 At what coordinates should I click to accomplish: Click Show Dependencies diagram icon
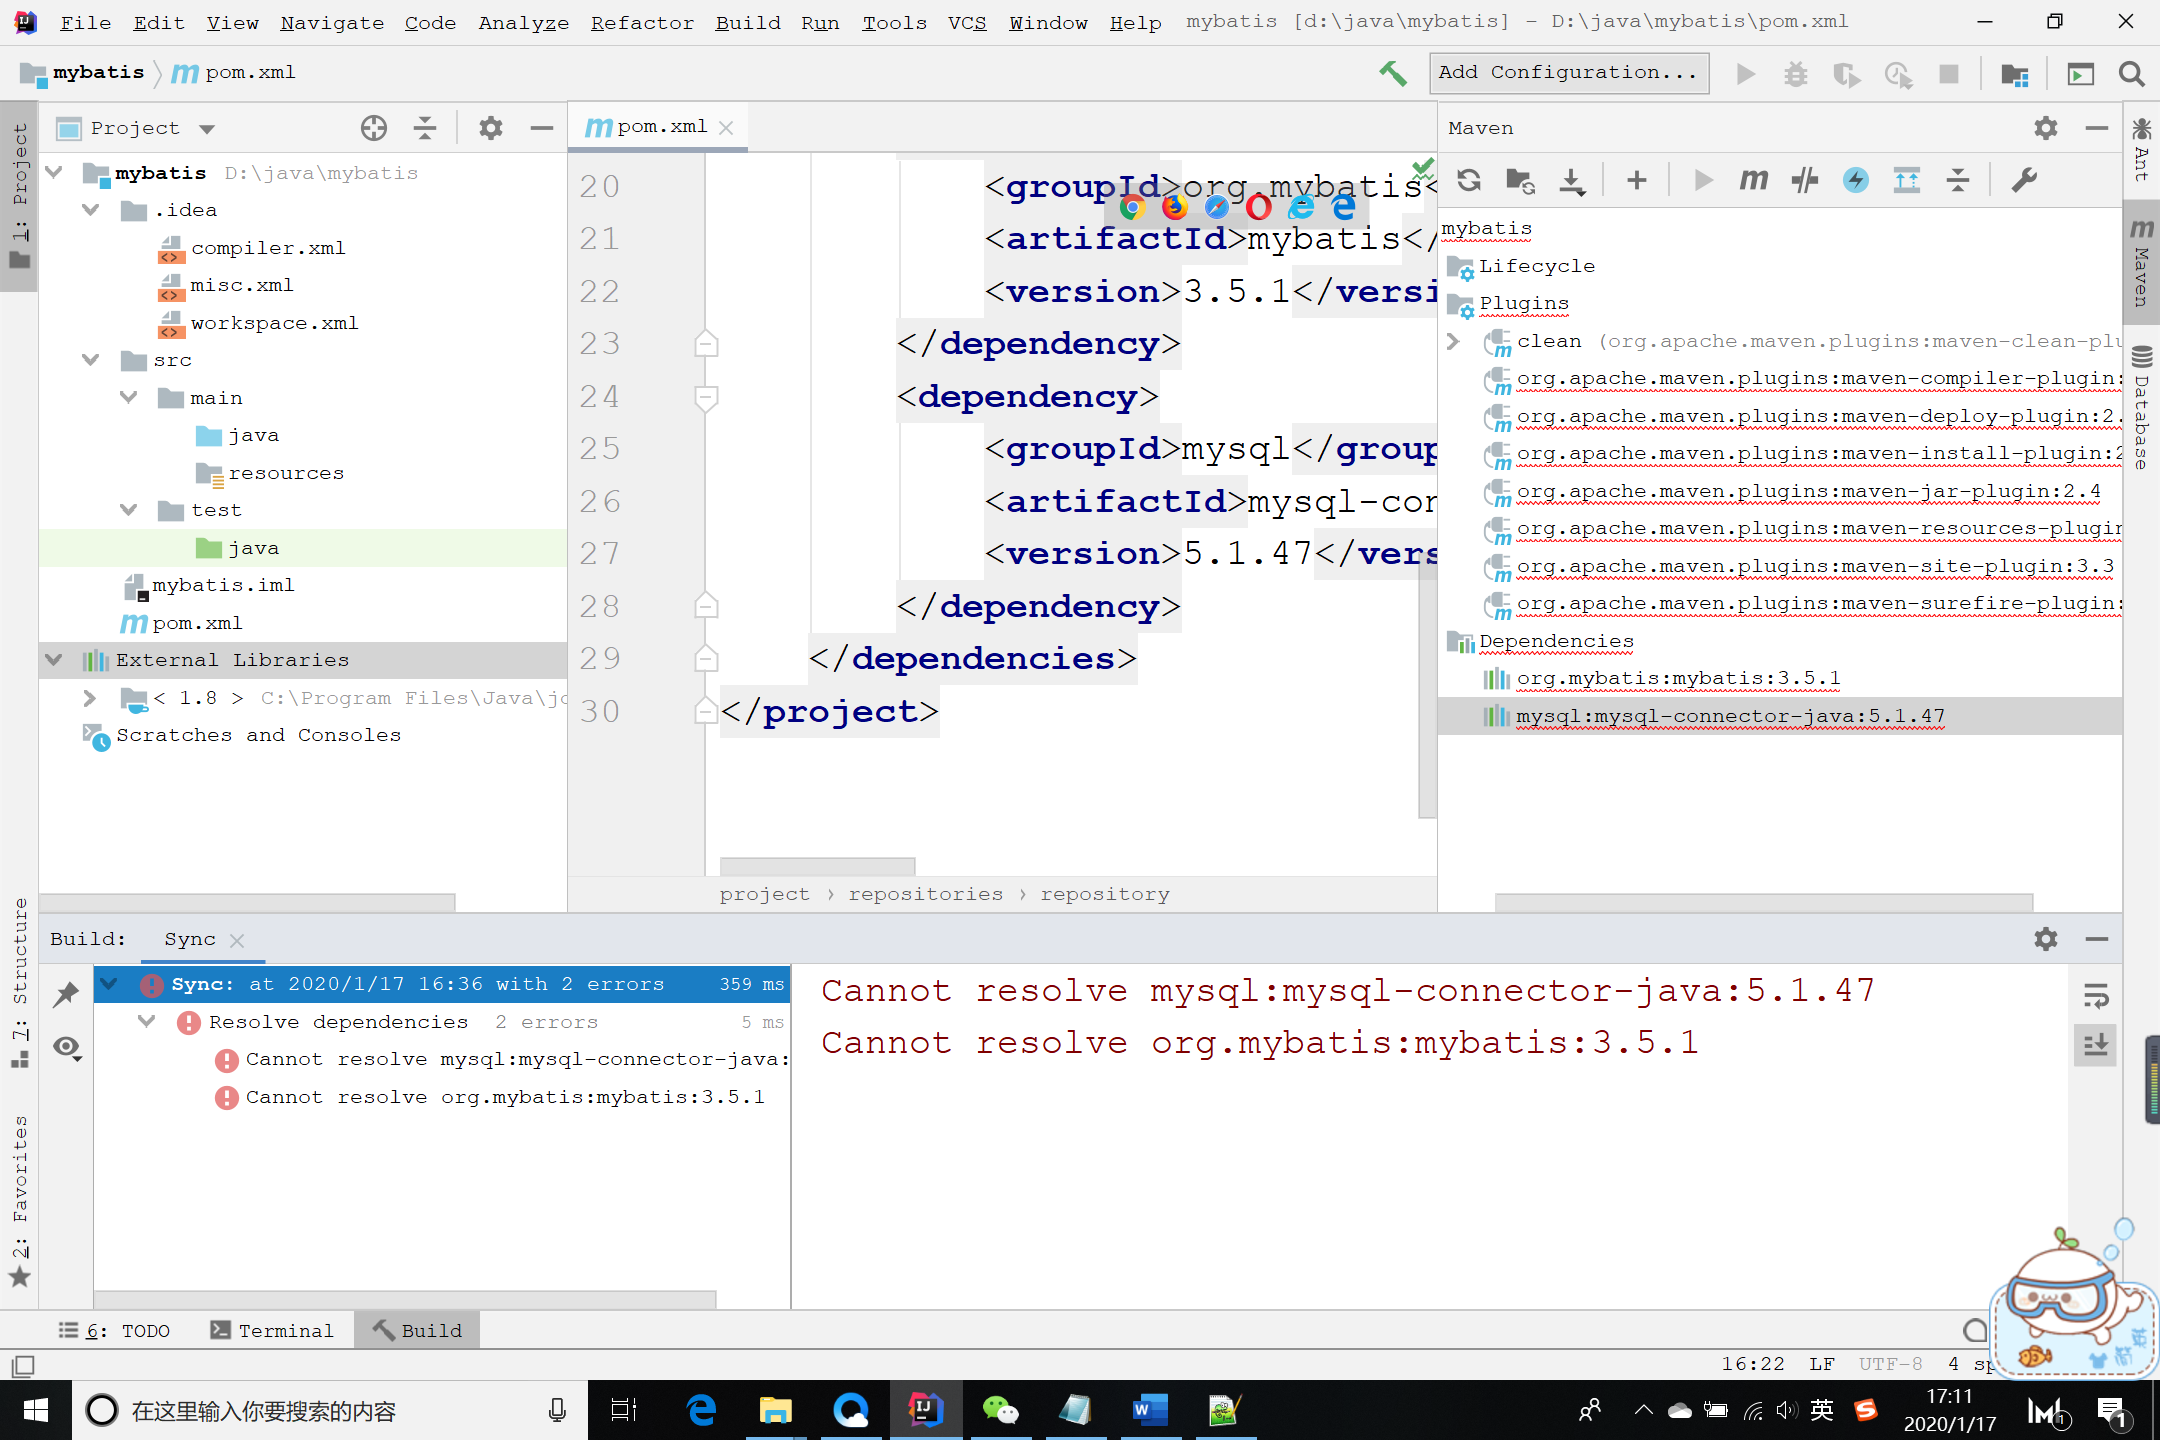[x=1907, y=180]
